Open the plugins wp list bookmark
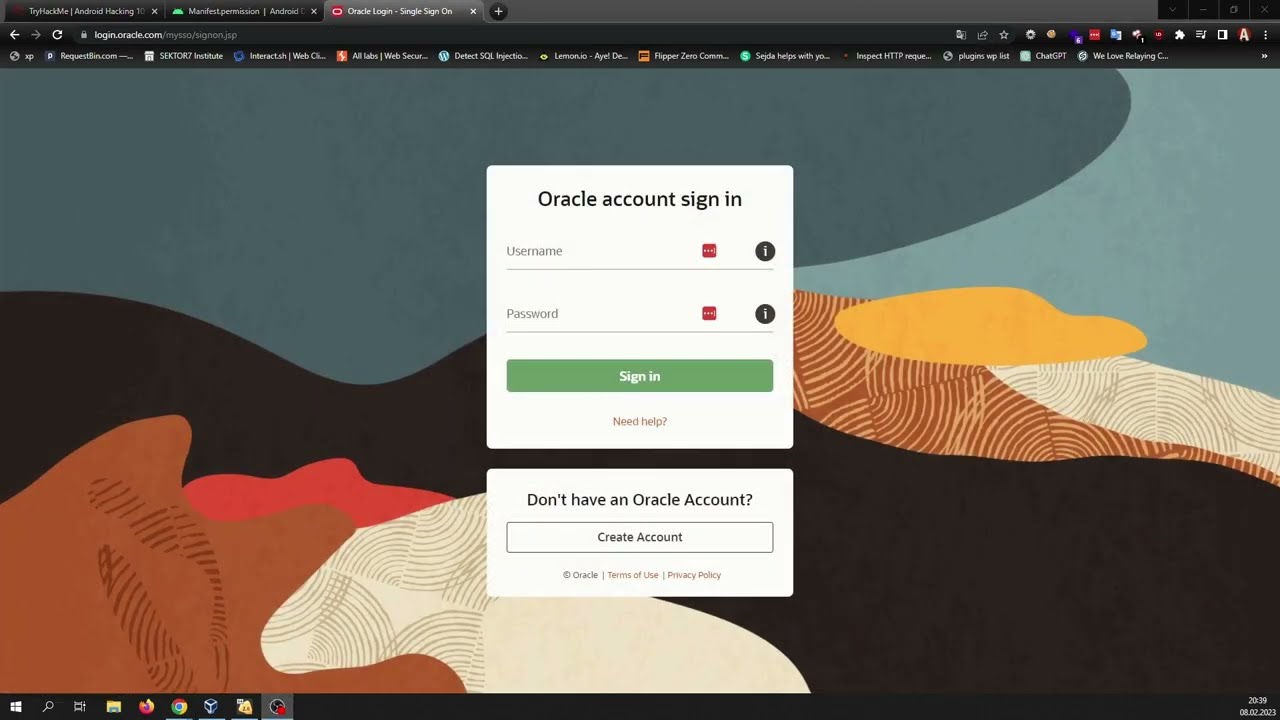The image size is (1280, 720). coord(976,56)
